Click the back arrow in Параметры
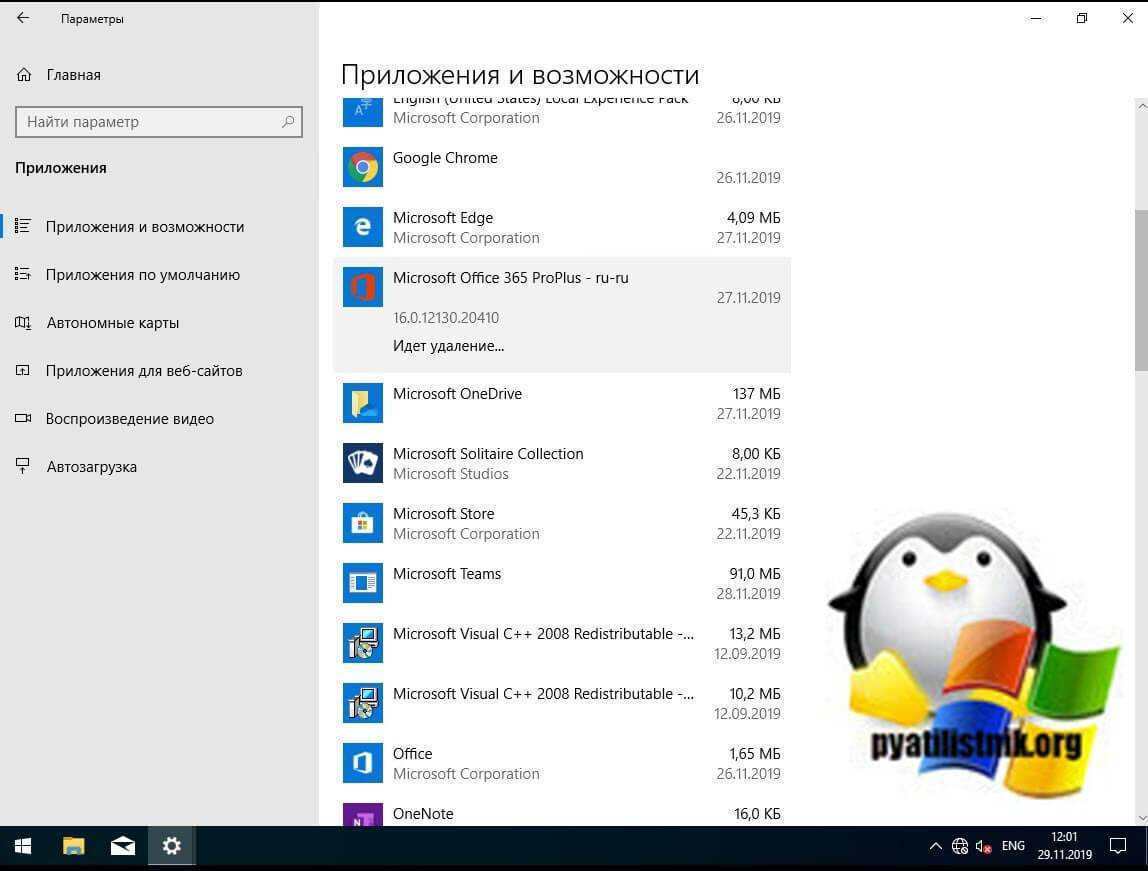The width and height of the screenshot is (1148, 871). [x=23, y=18]
